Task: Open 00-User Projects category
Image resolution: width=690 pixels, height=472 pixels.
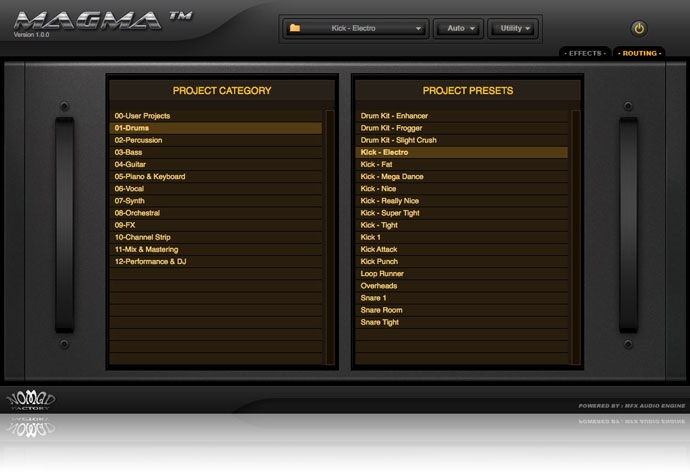Action: [142, 116]
